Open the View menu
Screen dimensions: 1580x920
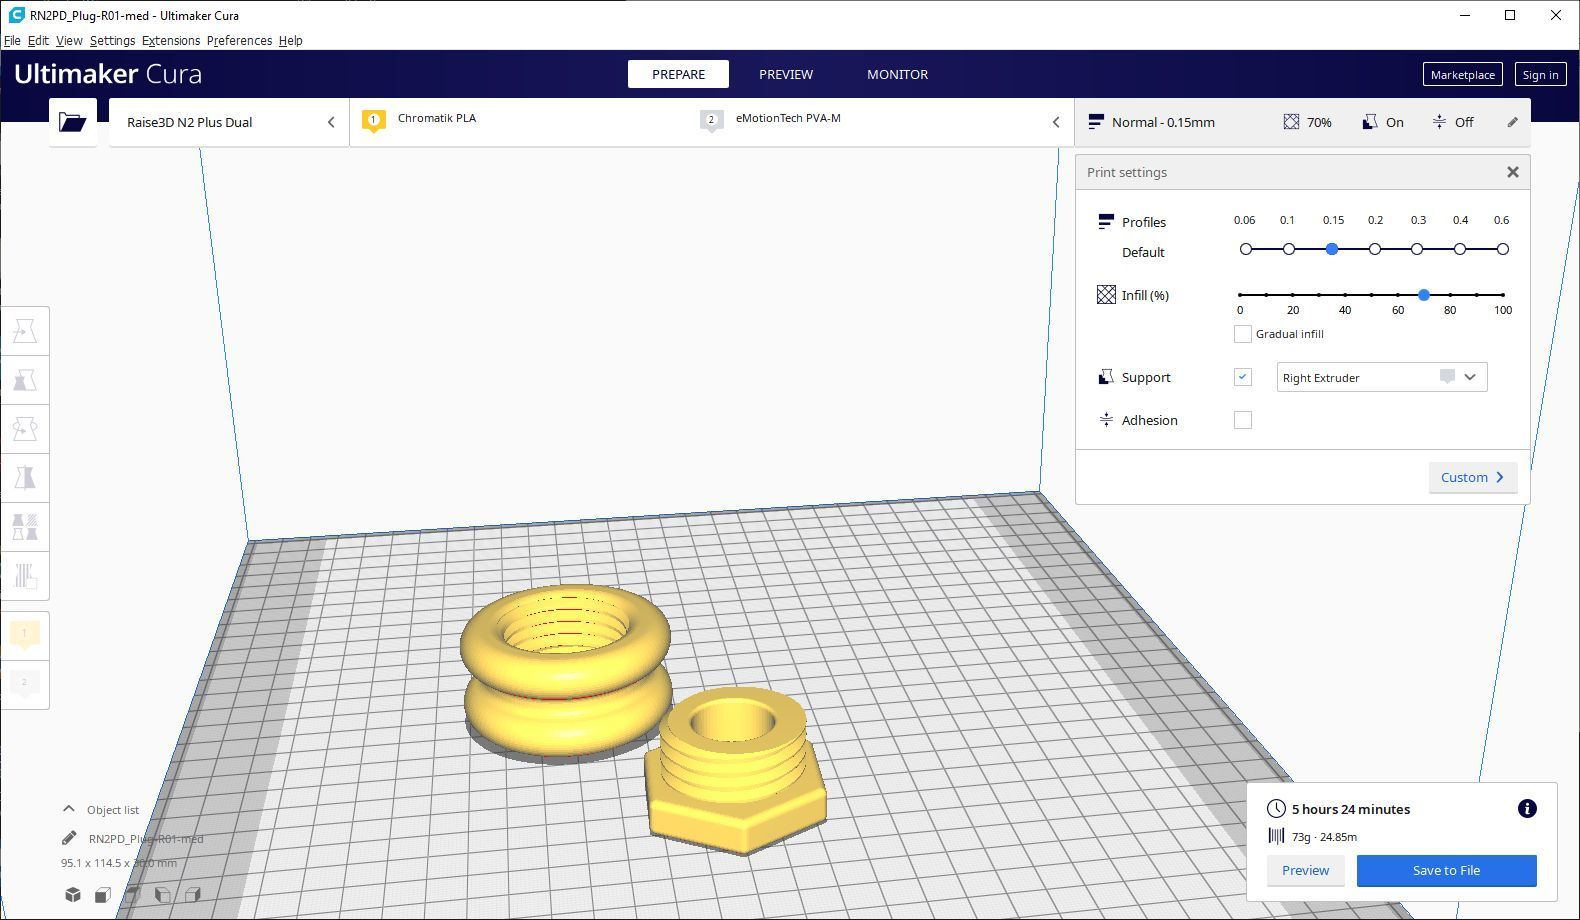pos(69,41)
